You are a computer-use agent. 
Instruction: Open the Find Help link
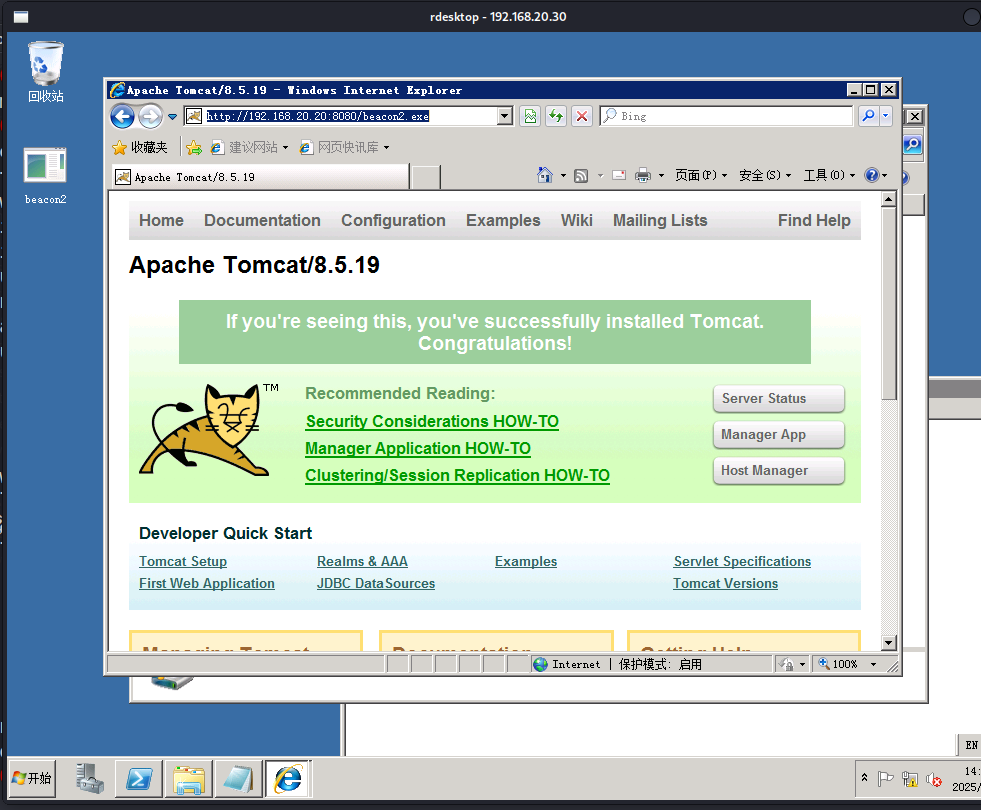tap(814, 220)
